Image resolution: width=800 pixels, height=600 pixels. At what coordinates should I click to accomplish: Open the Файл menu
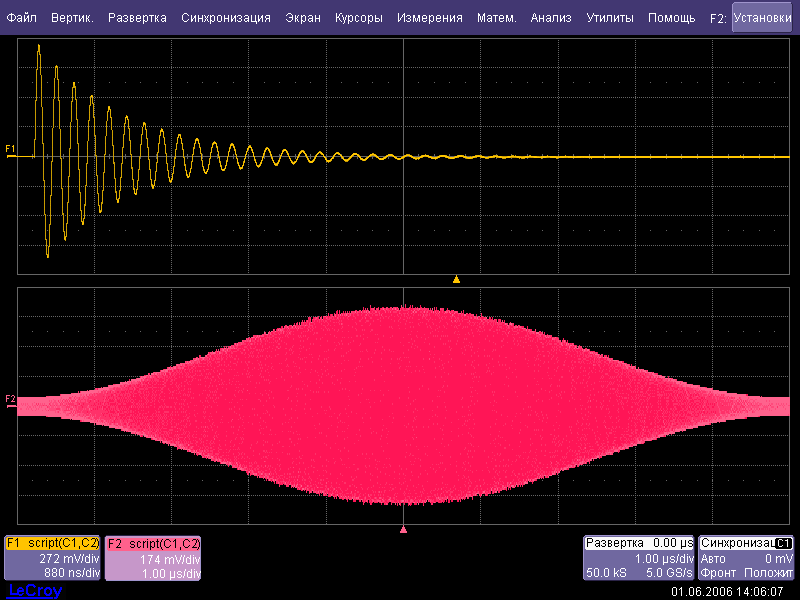(22, 18)
